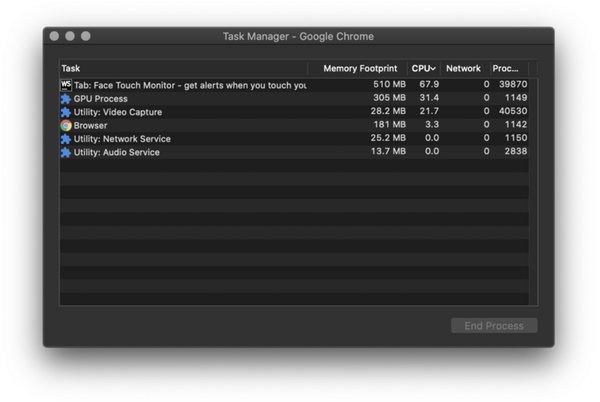Click process ID 1142
The width and height of the screenshot is (600, 402).
pos(516,124)
